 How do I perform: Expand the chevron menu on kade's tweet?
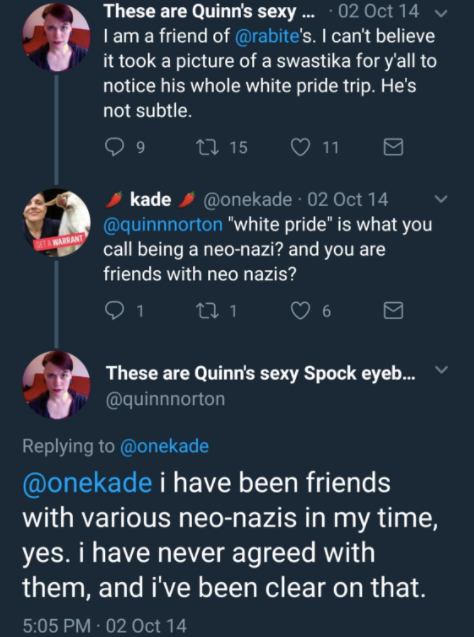tap(441, 199)
